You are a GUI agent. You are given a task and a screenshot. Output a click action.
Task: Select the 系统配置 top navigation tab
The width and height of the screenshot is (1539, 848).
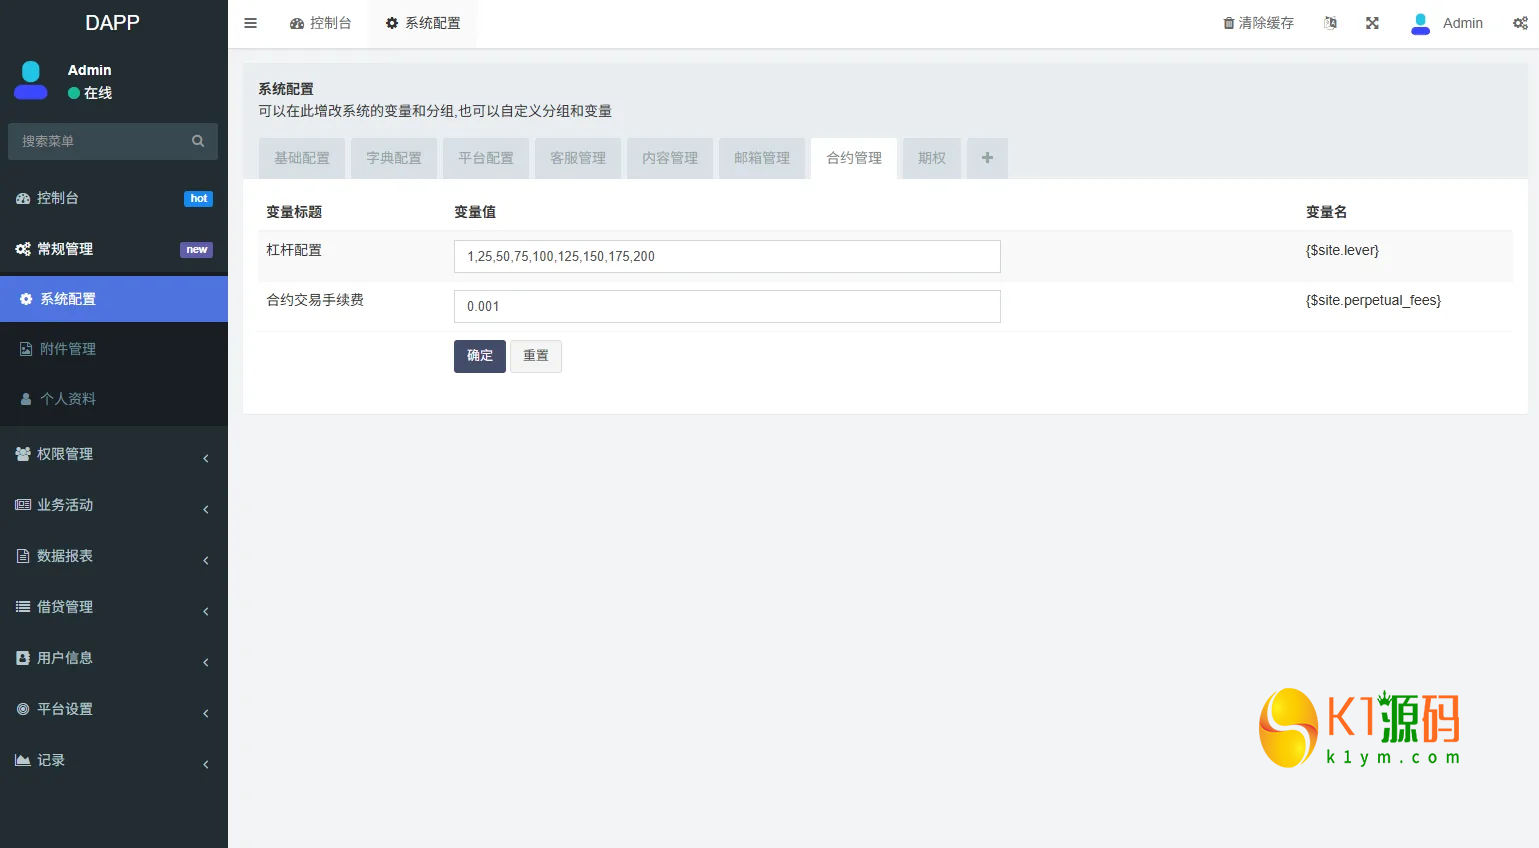point(423,23)
